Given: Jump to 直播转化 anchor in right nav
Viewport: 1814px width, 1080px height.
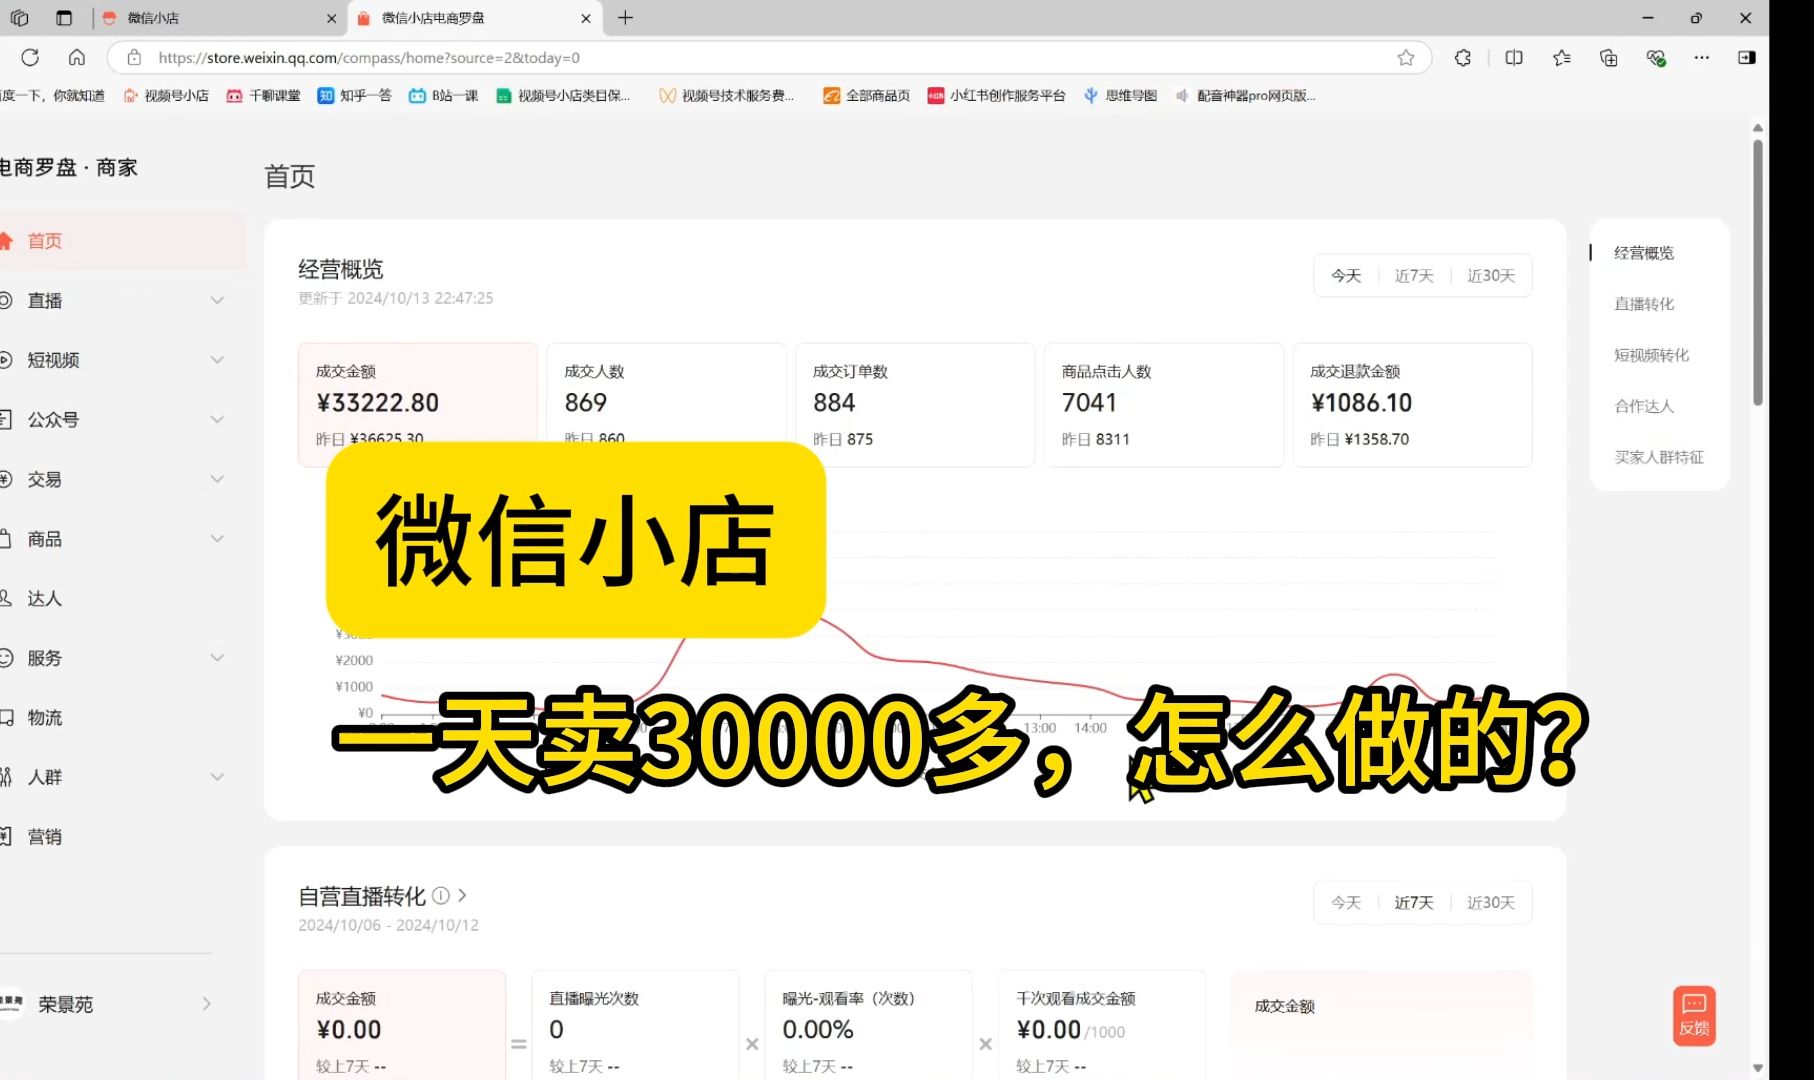Looking at the screenshot, I should (1644, 304).
